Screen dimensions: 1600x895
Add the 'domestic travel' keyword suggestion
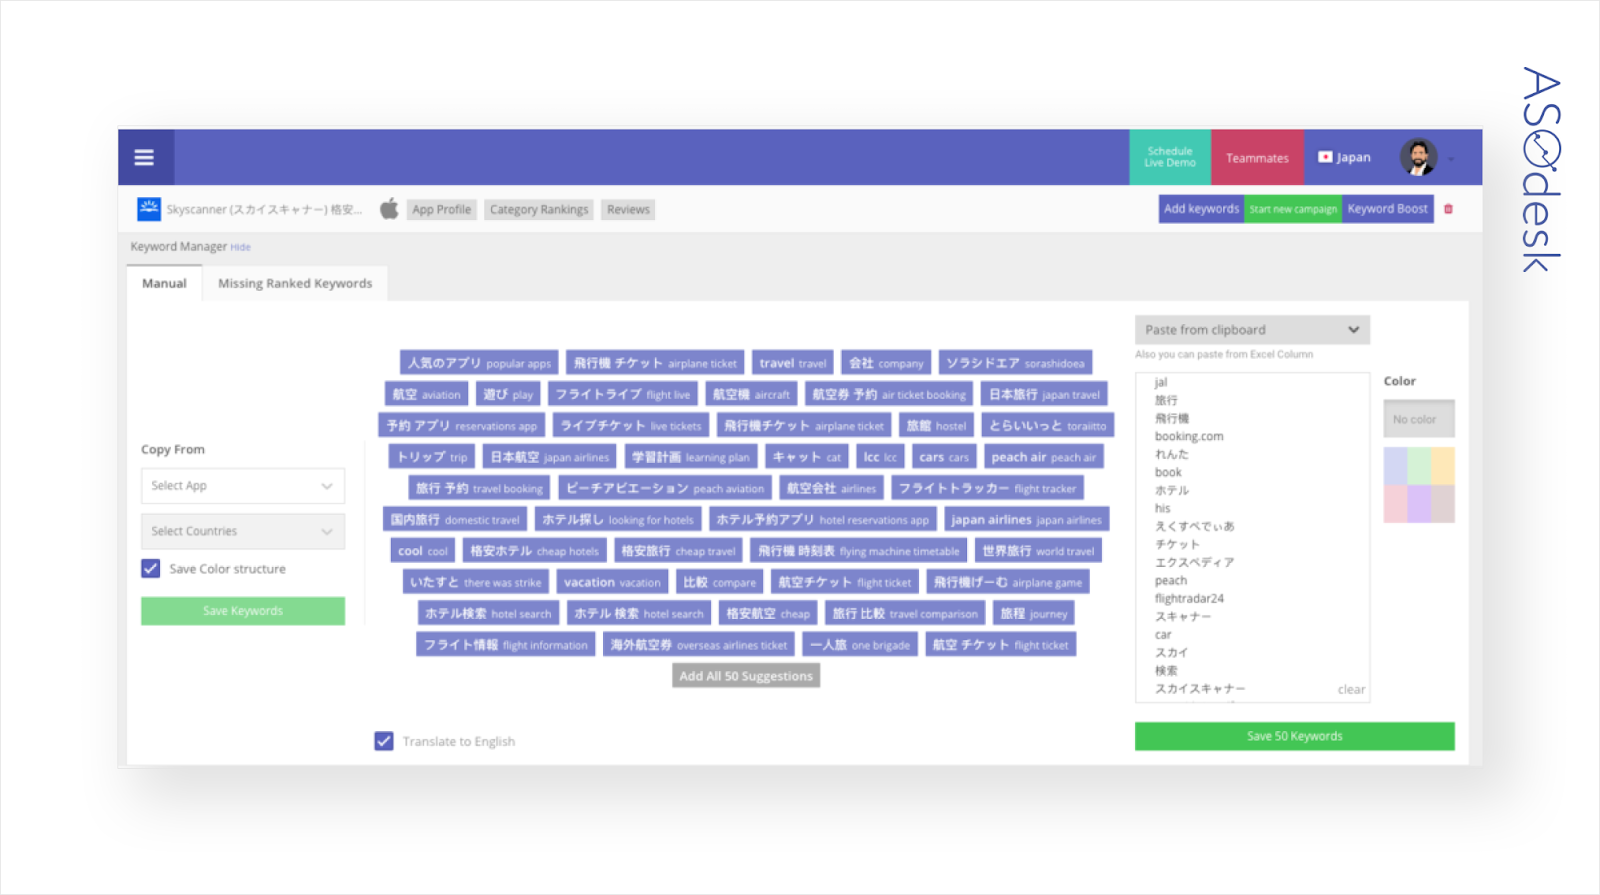click(455, 519)
